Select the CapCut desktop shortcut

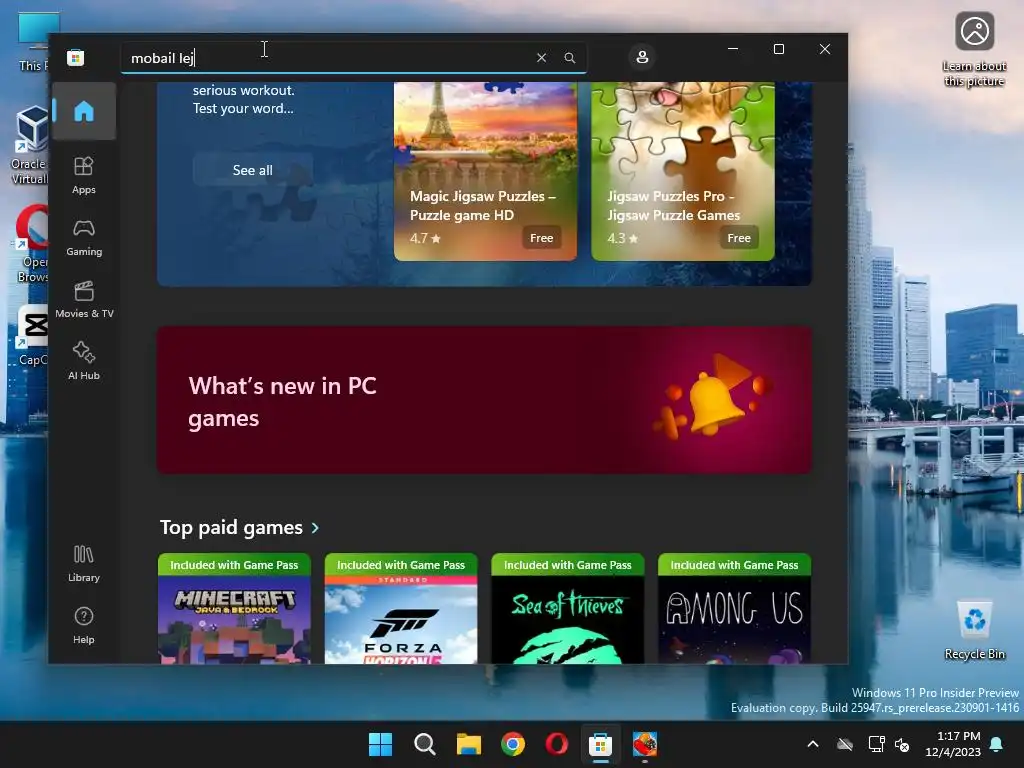click(32, 335)
